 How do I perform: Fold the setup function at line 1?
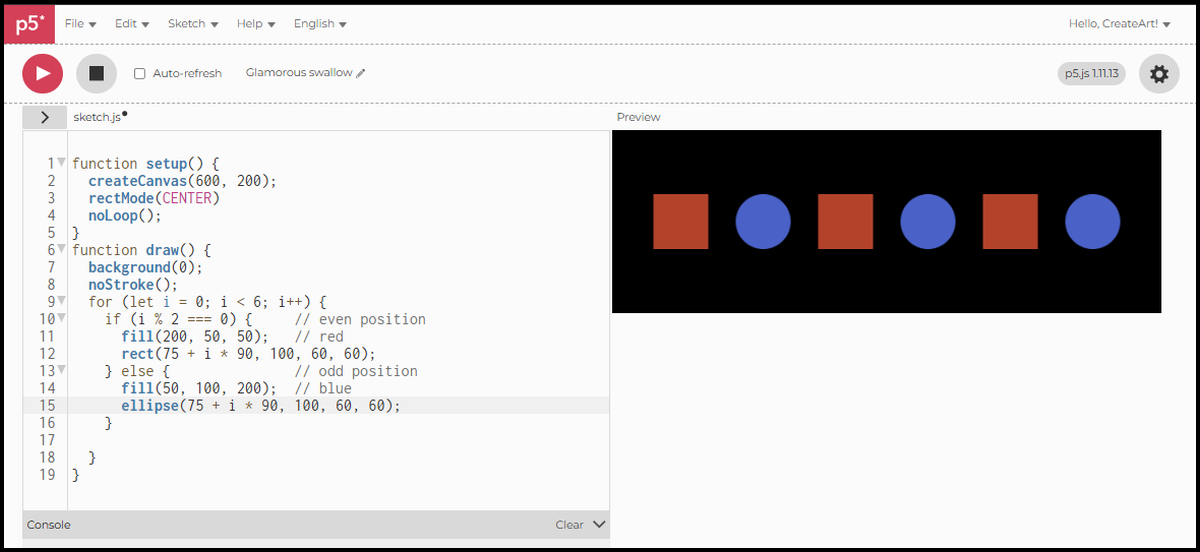pyautogui.click(x=61, y=163)
